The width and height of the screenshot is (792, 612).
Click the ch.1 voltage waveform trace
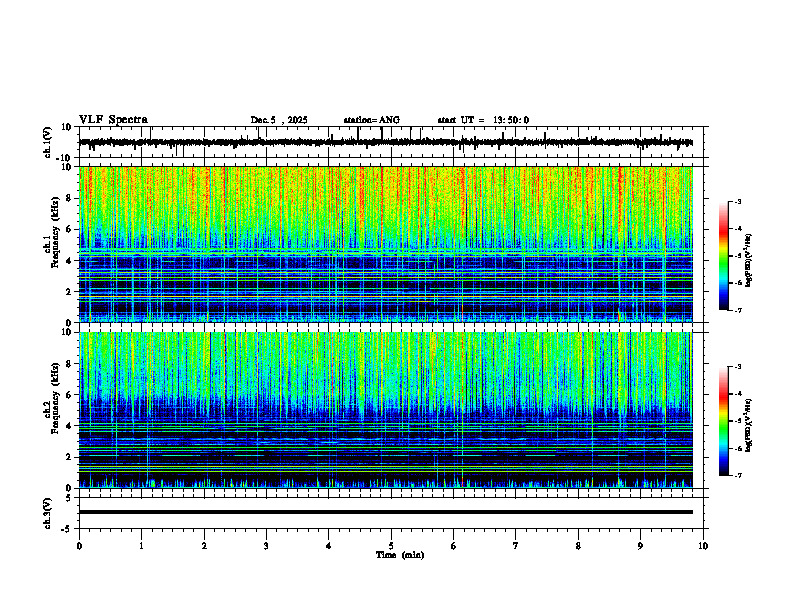(x=385, y=142)
